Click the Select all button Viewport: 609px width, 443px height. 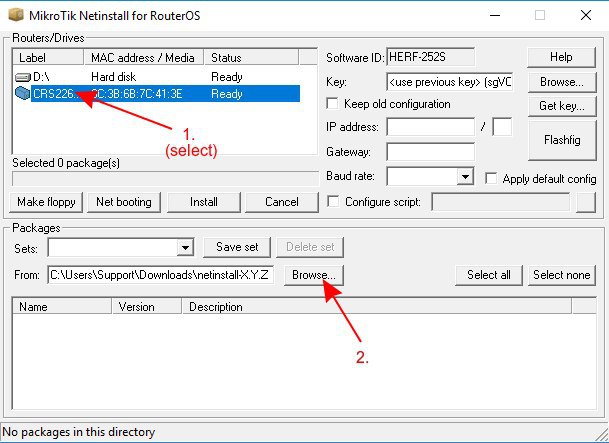[489, 275]
